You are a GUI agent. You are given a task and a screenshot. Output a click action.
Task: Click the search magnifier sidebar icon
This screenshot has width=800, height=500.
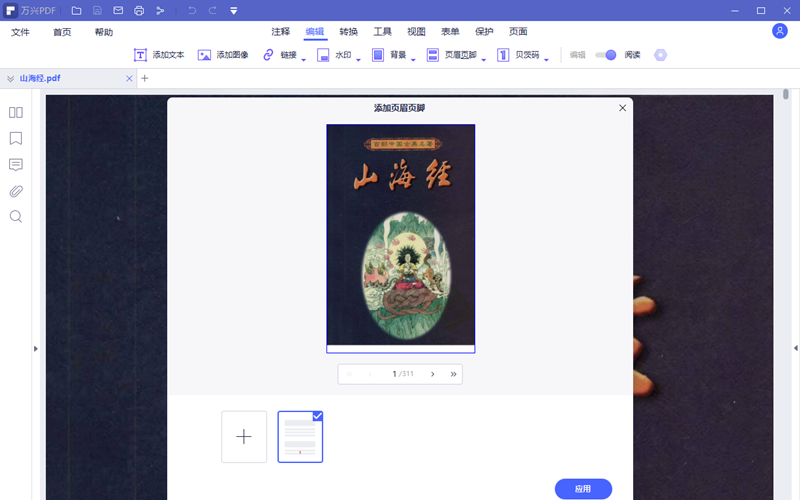pos(16,216)
